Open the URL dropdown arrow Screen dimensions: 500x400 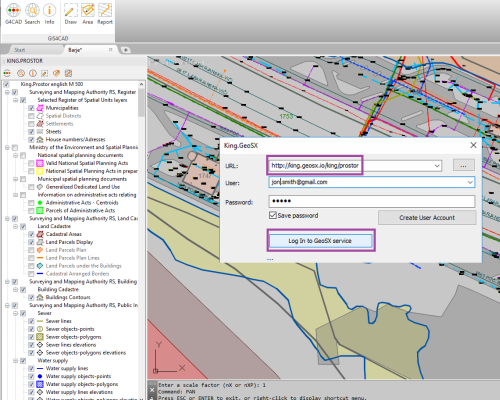pos(437,166)
